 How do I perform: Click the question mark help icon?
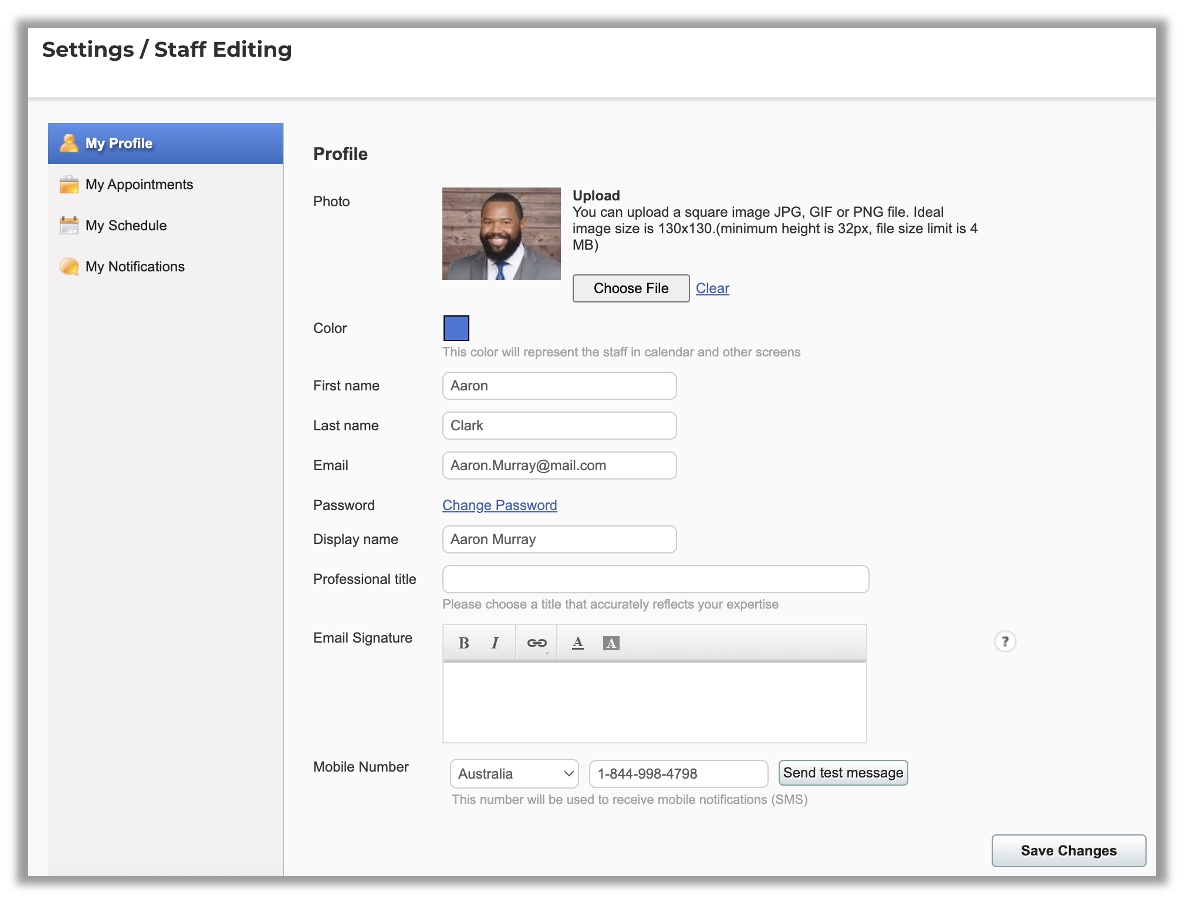coord(1004,642)
